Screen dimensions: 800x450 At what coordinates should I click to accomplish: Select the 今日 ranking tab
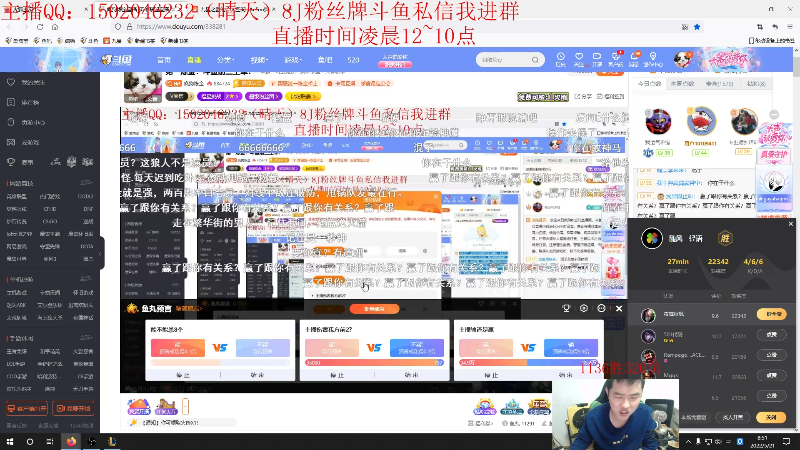click(649, 83)
